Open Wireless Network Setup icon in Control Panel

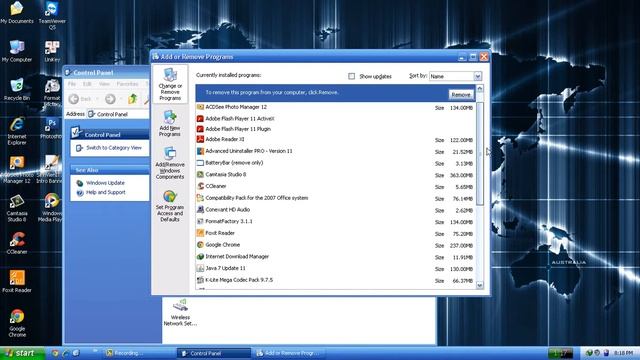pyautogui.click(x=180, y=312)
